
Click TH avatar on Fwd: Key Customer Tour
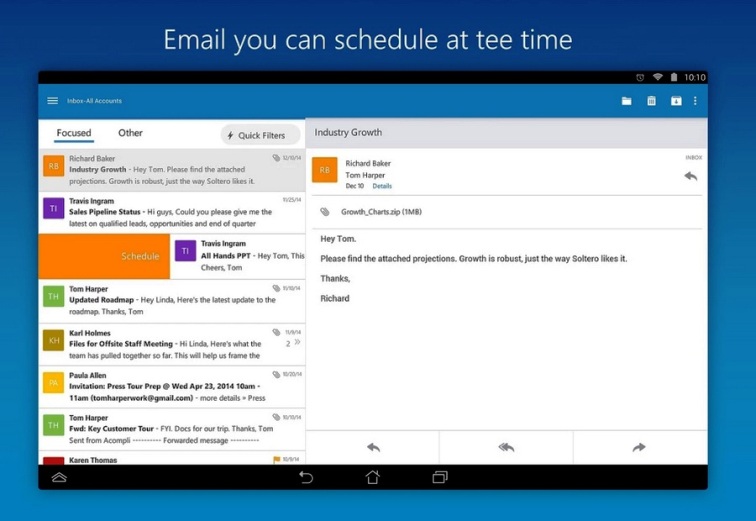[54, 425]
